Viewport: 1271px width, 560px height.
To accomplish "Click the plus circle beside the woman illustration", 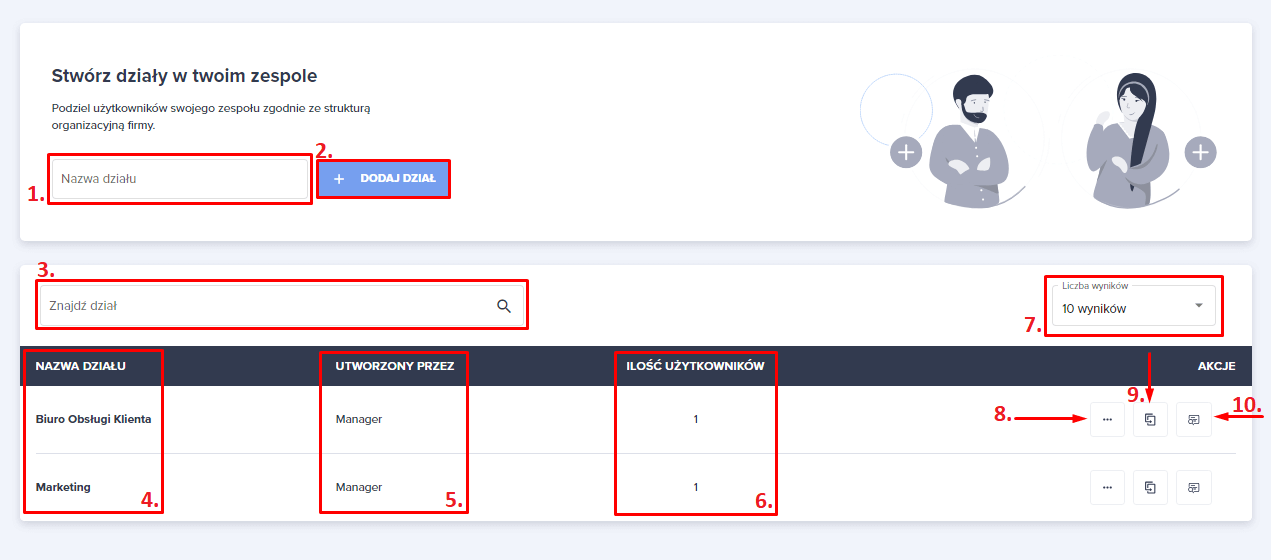I will click(x=1200, y=153).
